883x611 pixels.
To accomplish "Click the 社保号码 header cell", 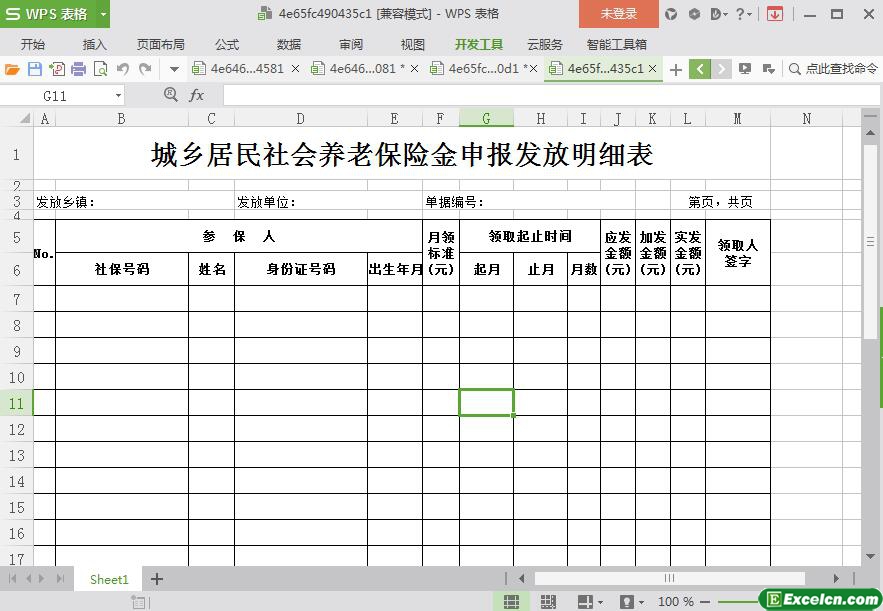I will 122,269.
